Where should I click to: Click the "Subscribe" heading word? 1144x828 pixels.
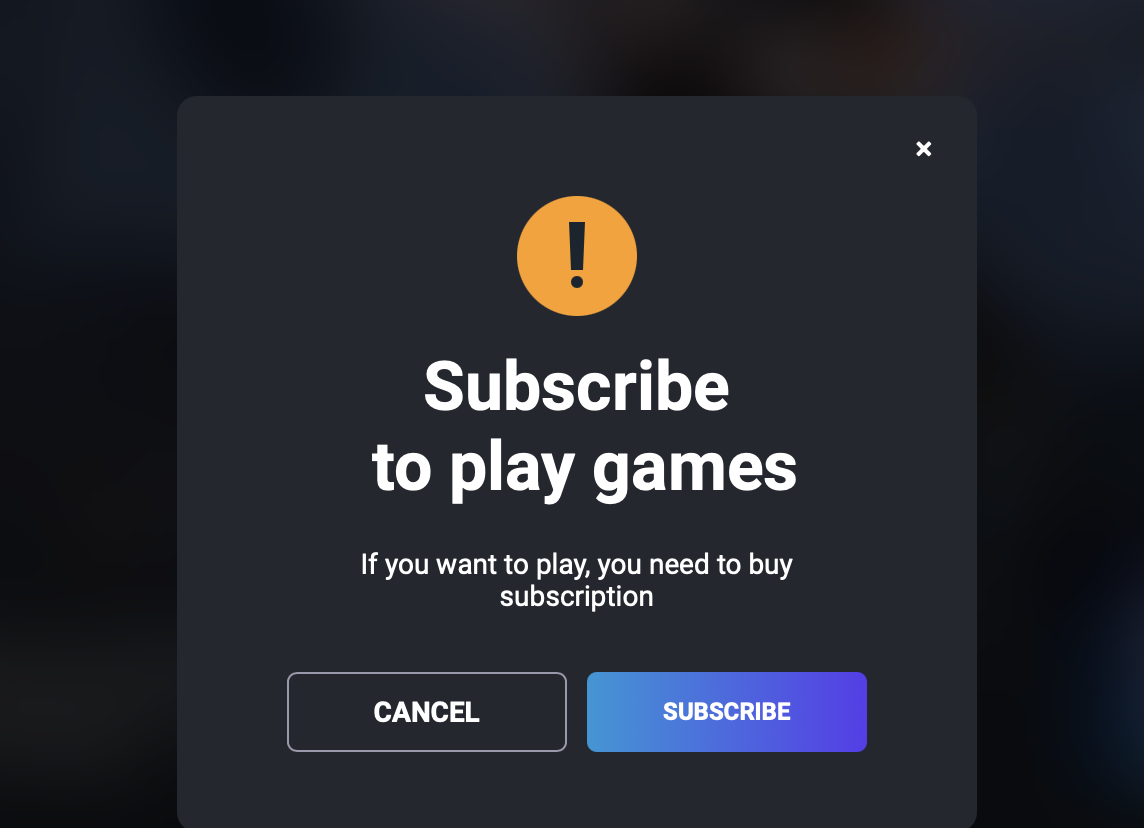(576, 387)
